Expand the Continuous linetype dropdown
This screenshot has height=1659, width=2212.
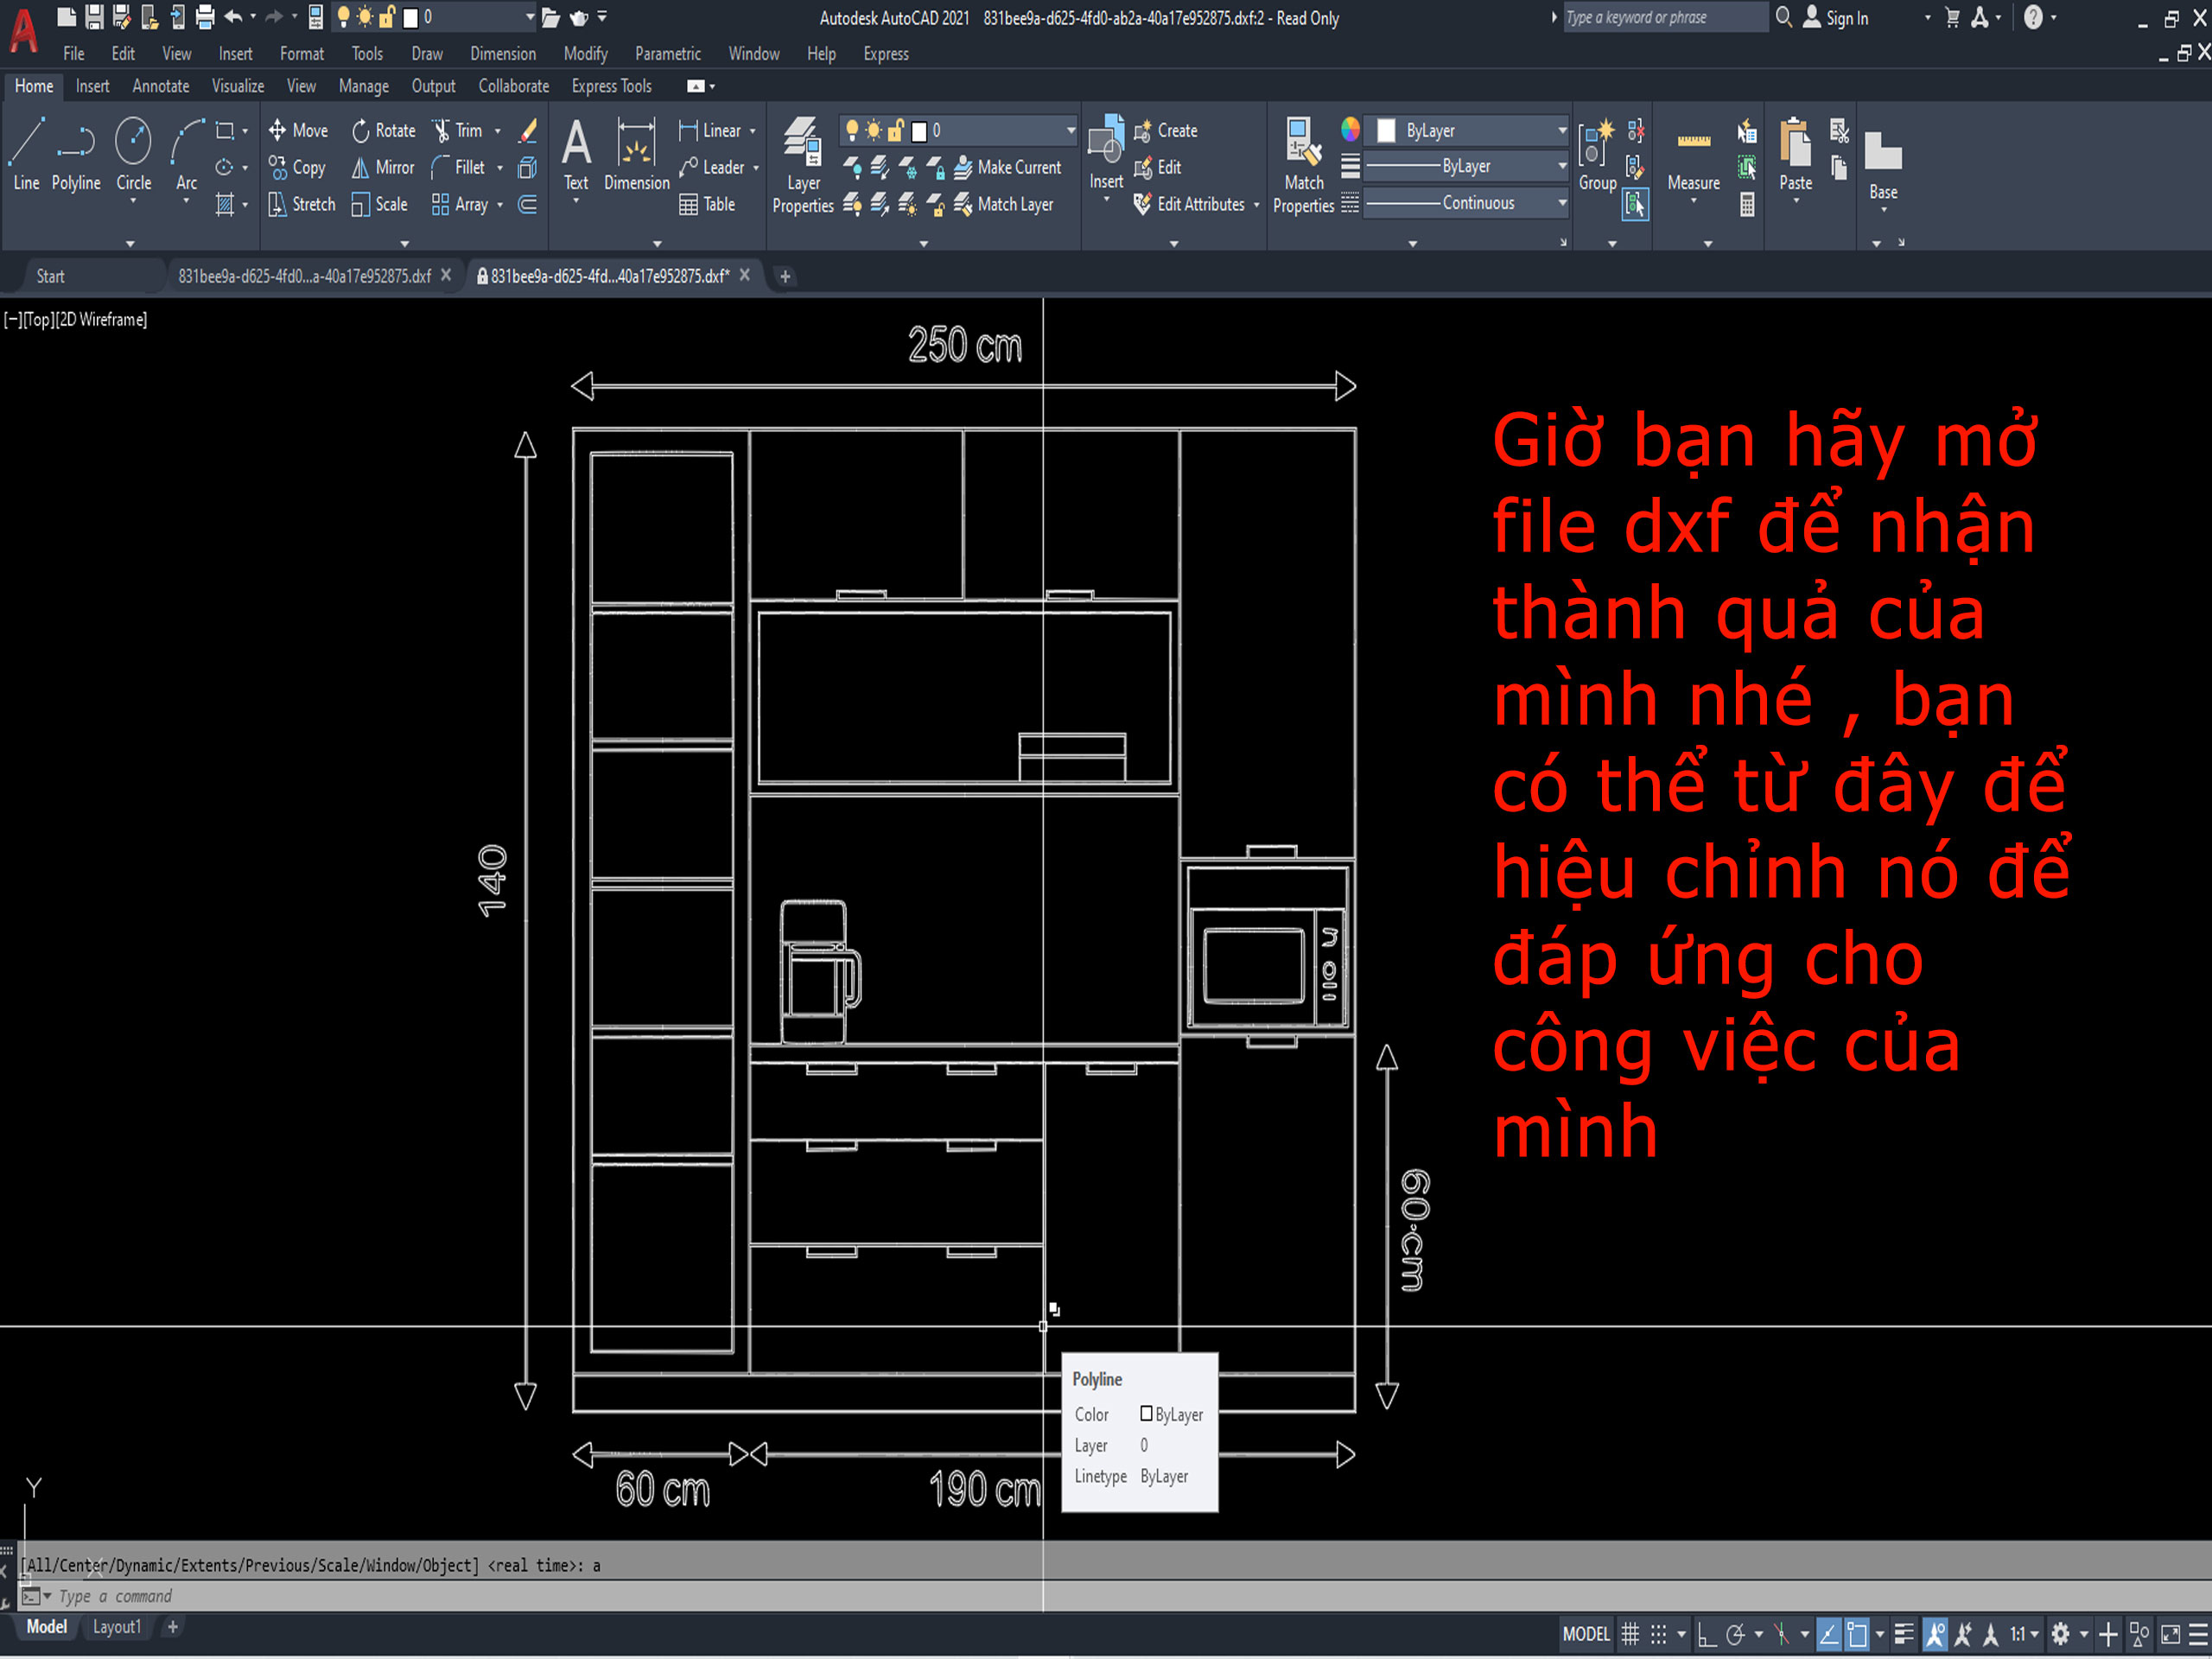click(x=1561, y=203)
